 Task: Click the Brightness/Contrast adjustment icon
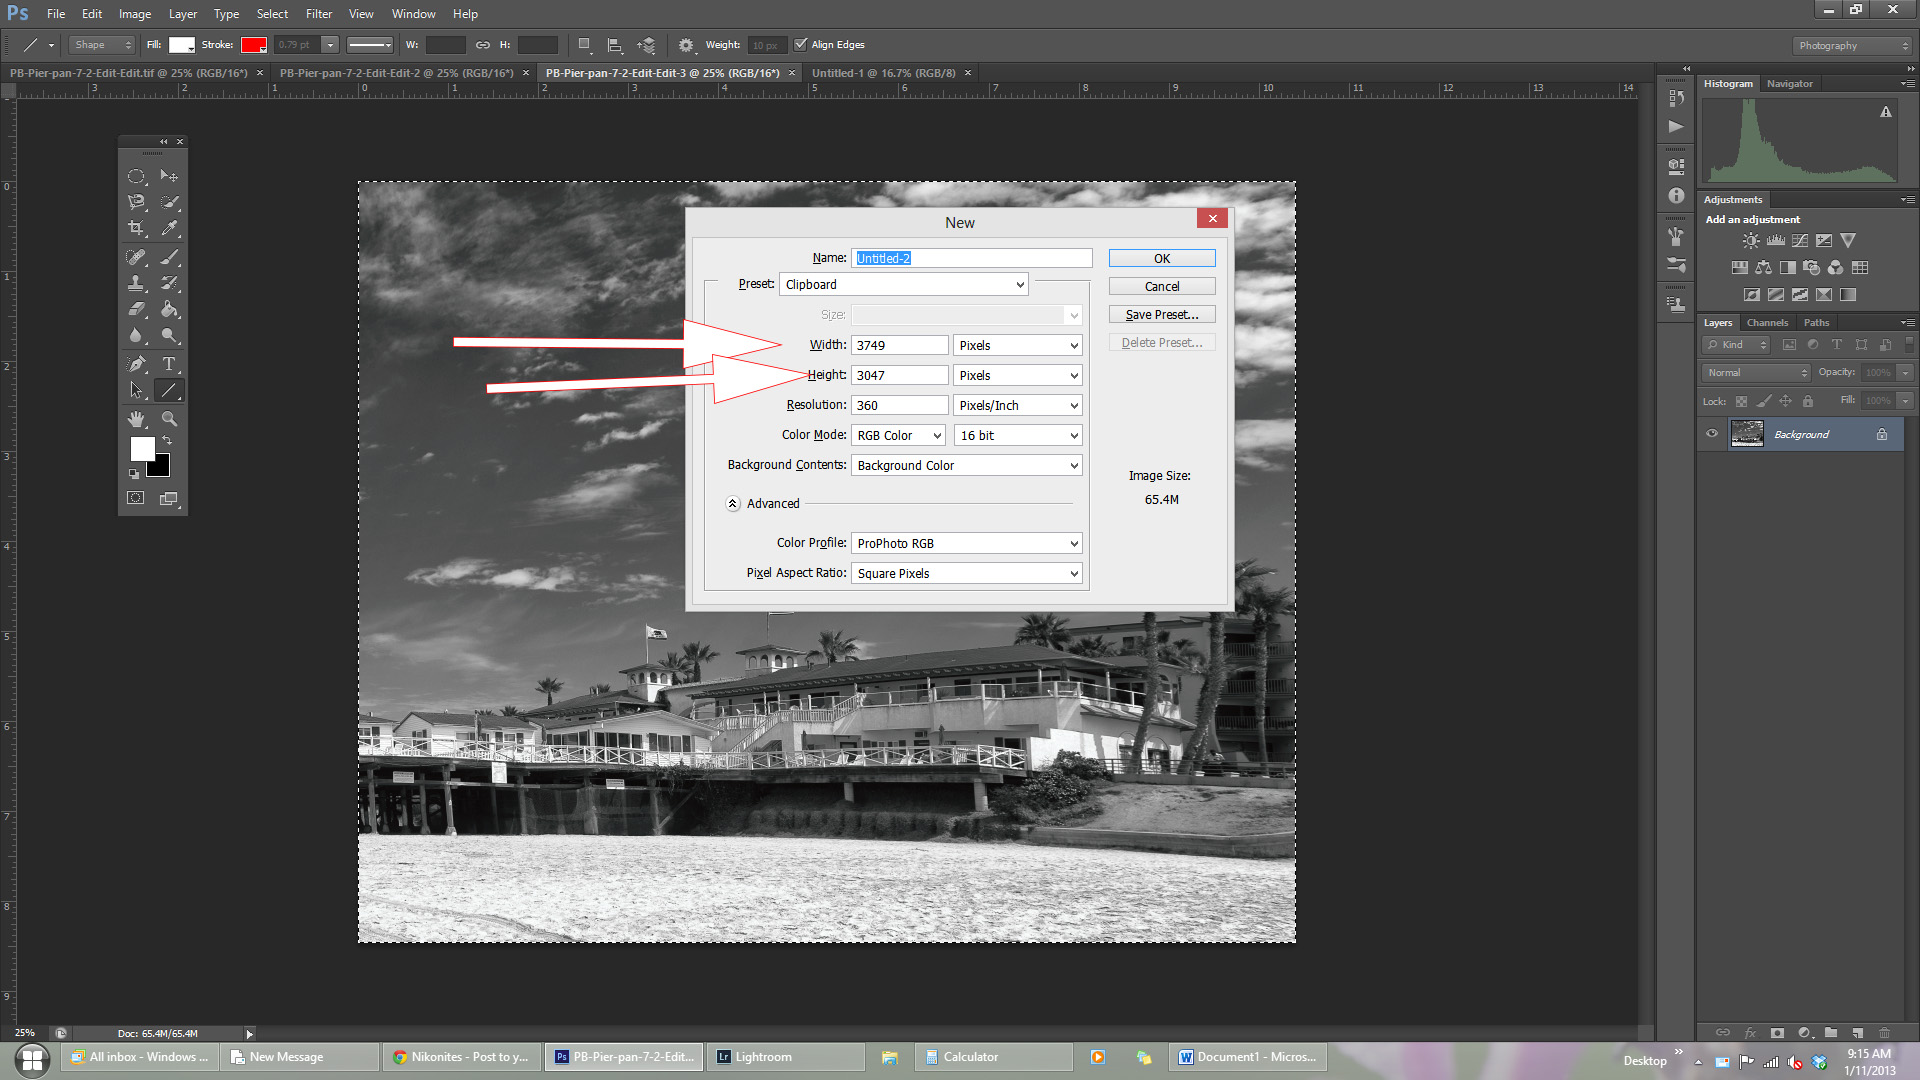tap(1750, 241)
